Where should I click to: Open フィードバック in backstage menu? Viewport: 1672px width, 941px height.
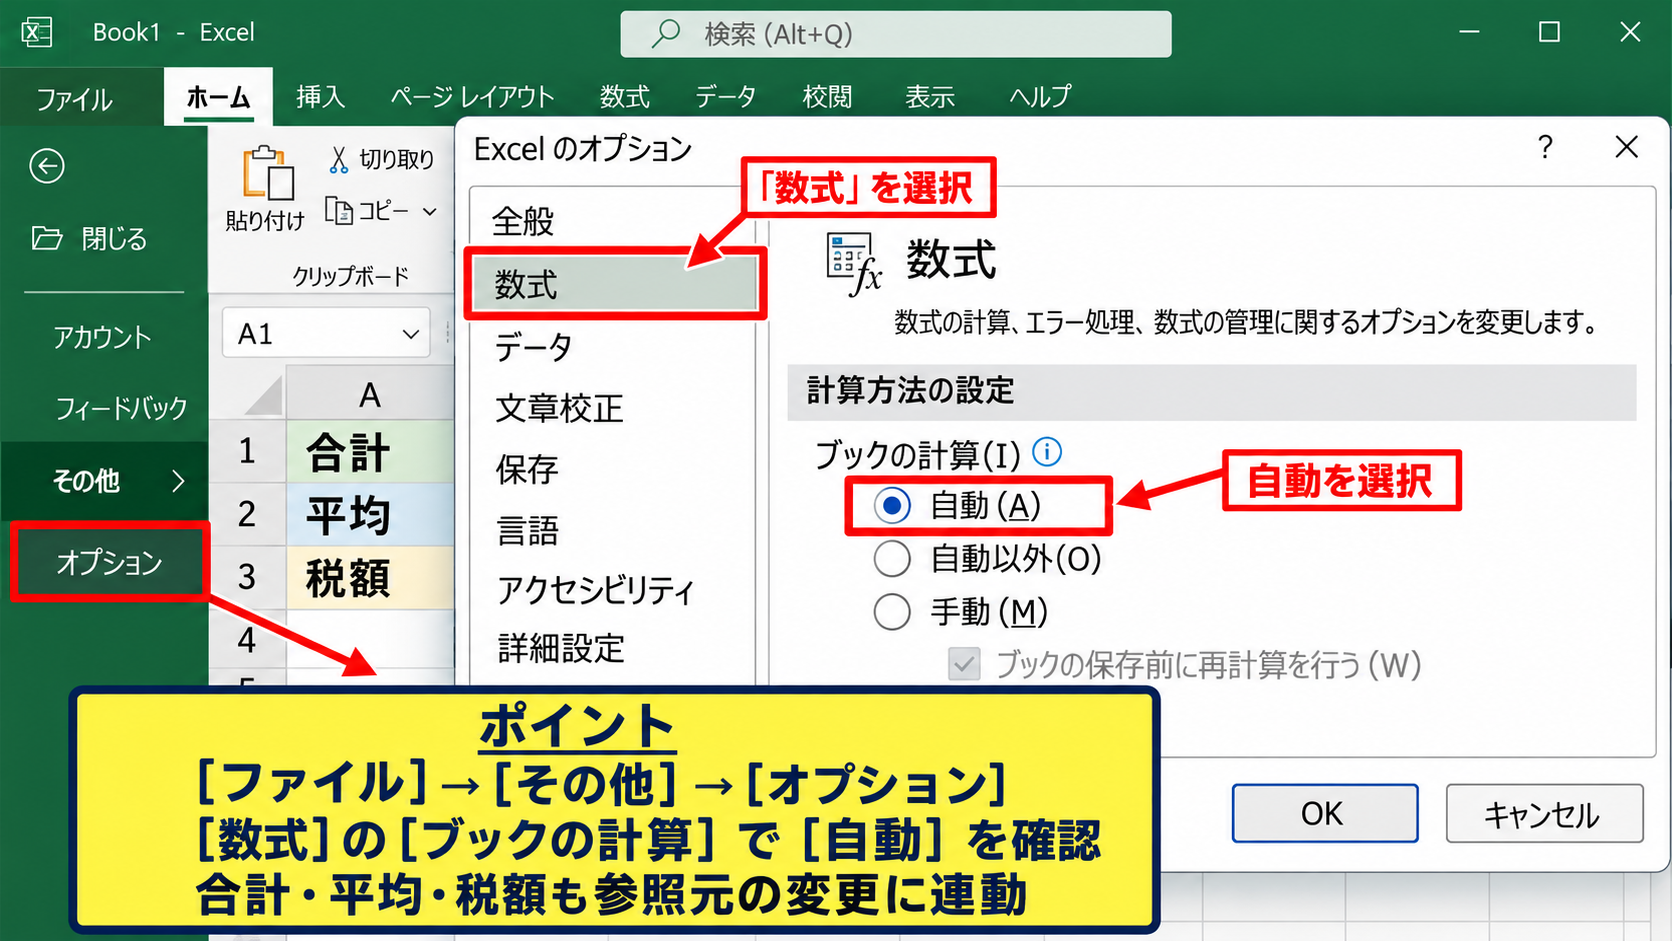tap(120, 408)
